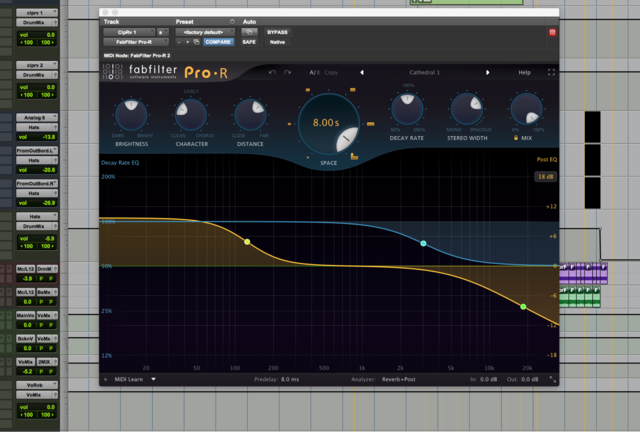Screen dimensions: 640x432
Task: Toggle the A/B state switch
Action: click(314, 72)
